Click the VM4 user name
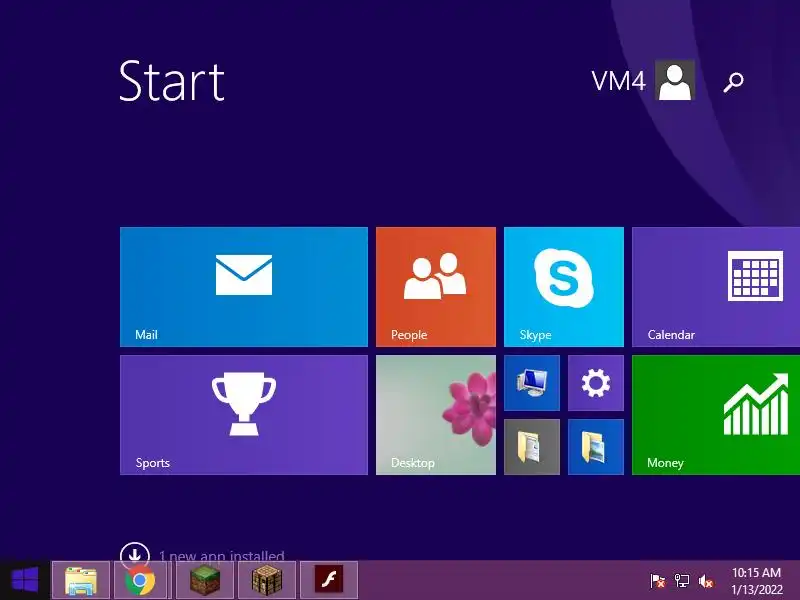800x600 pixels. [x=618, y=81]
